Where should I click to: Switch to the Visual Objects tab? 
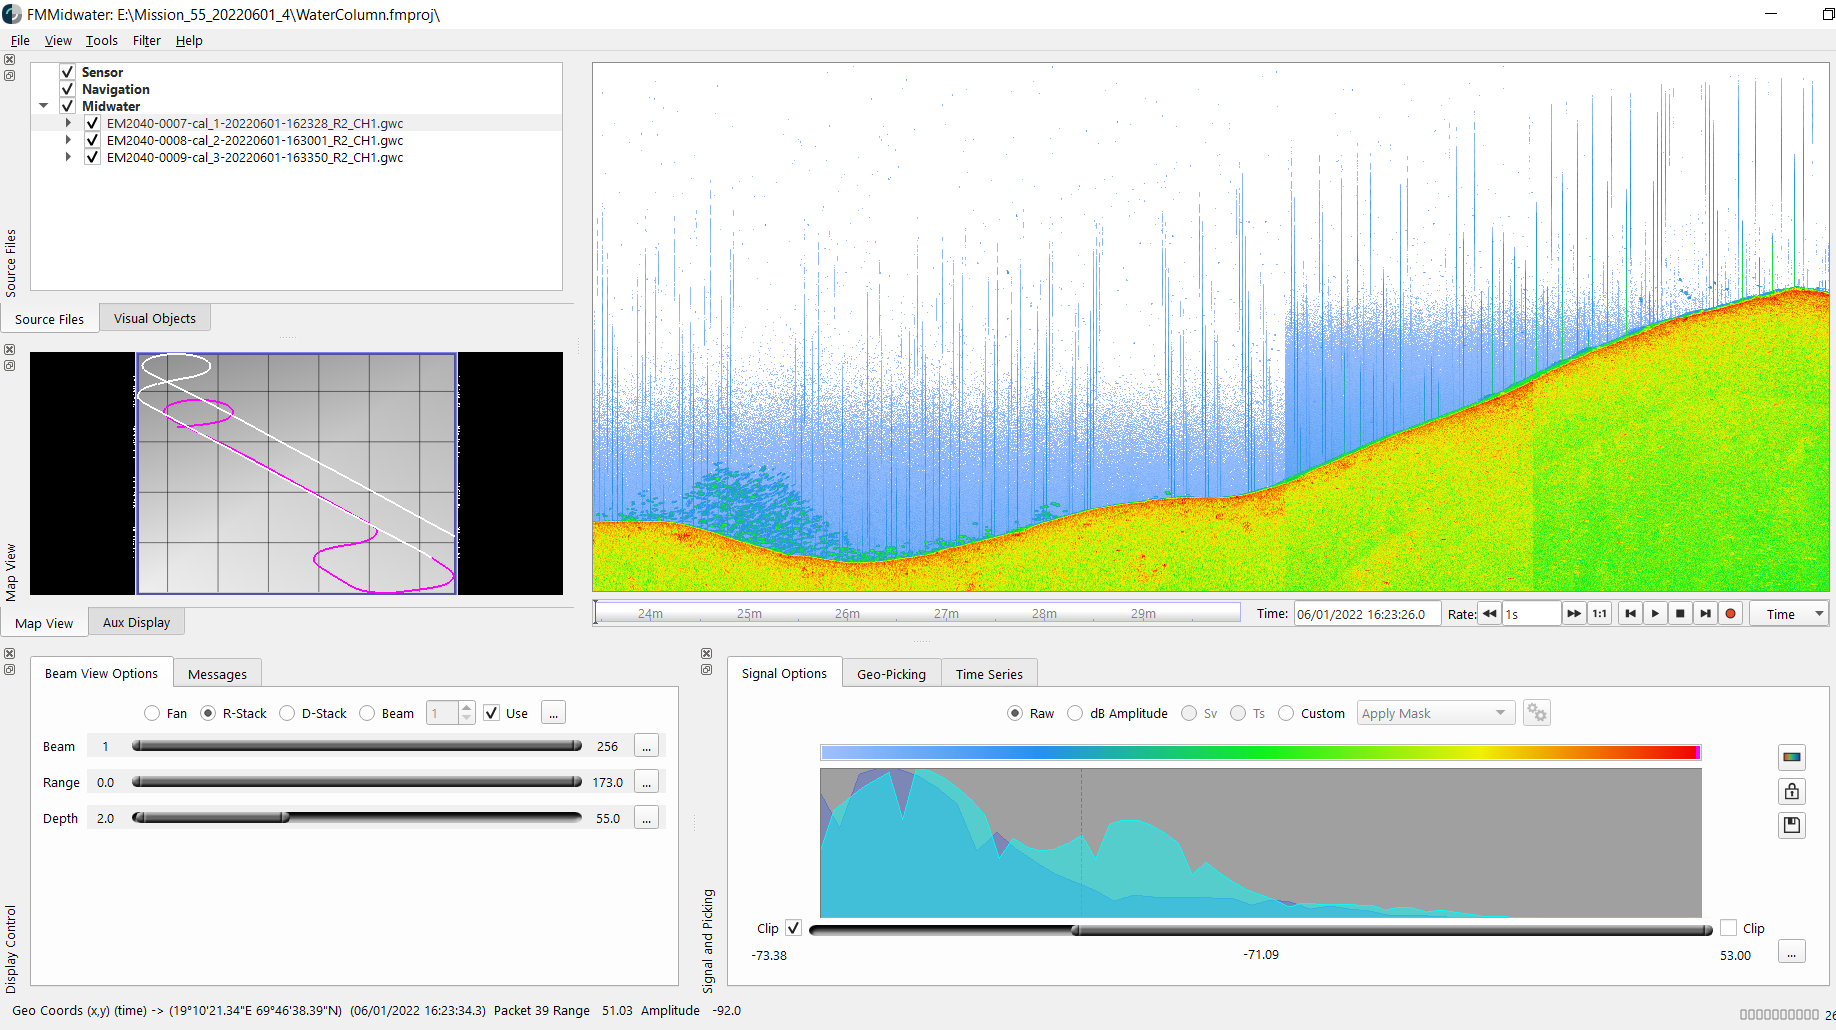[154, 317]
